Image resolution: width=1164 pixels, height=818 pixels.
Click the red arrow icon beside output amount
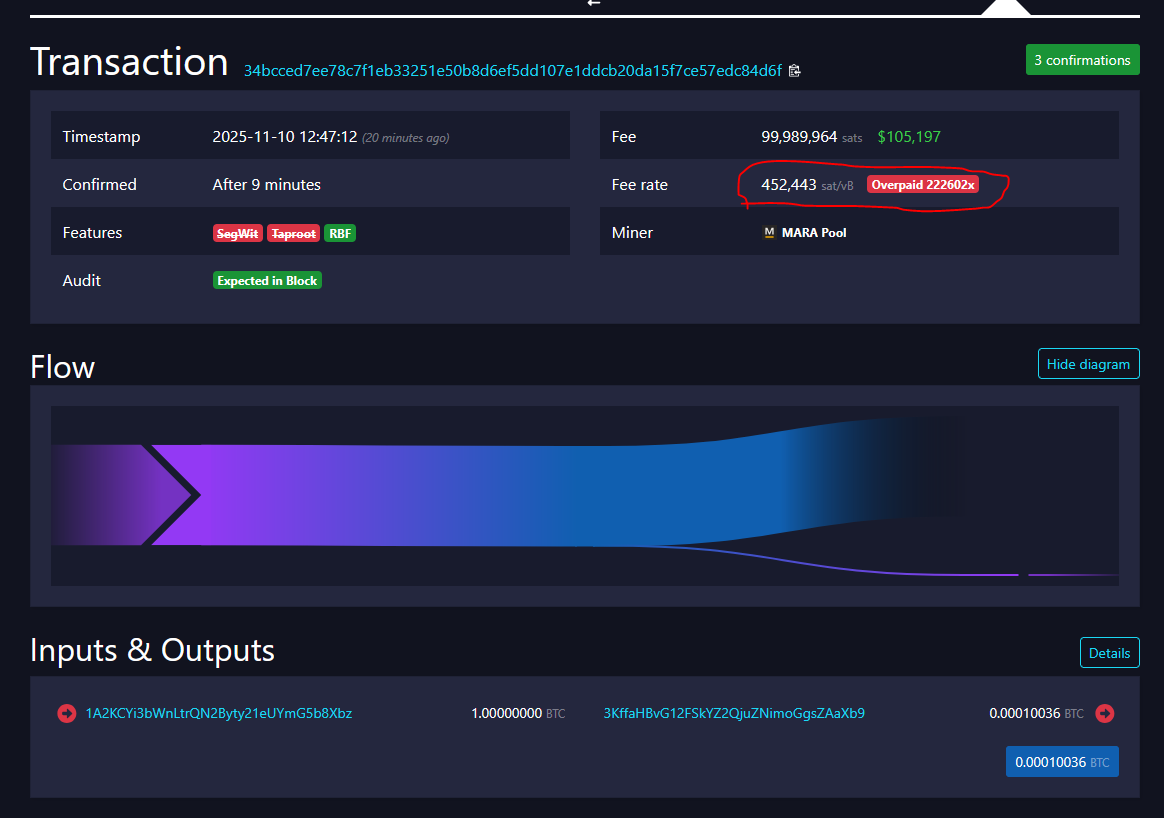(x=1104, y=713)
